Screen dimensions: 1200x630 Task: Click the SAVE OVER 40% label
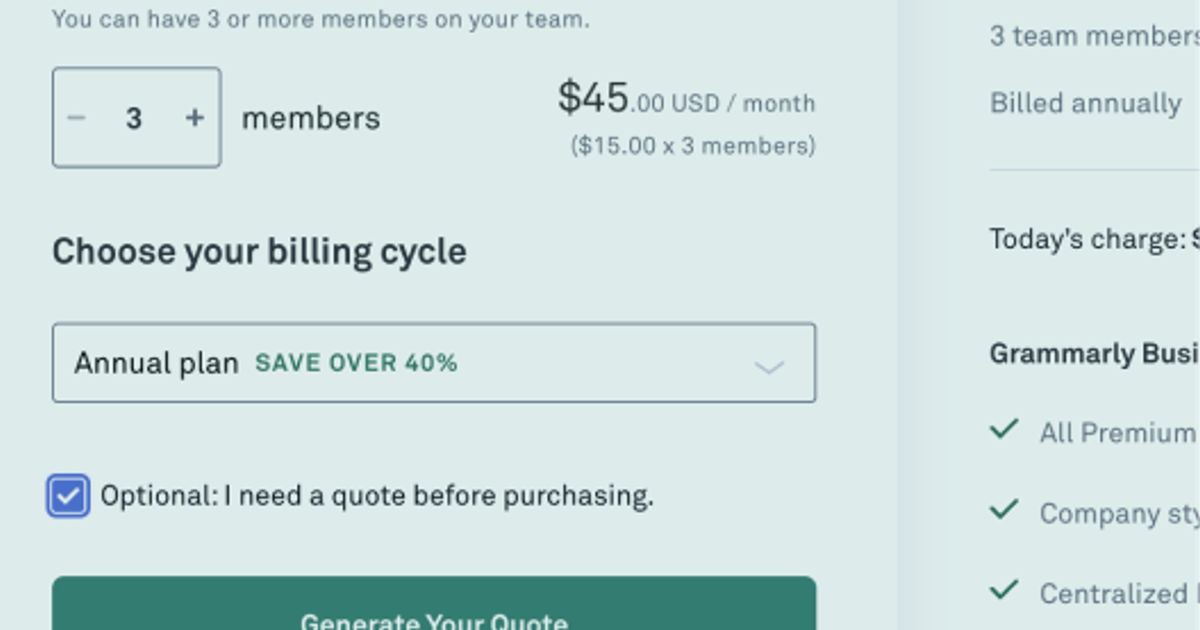(356, 363)
